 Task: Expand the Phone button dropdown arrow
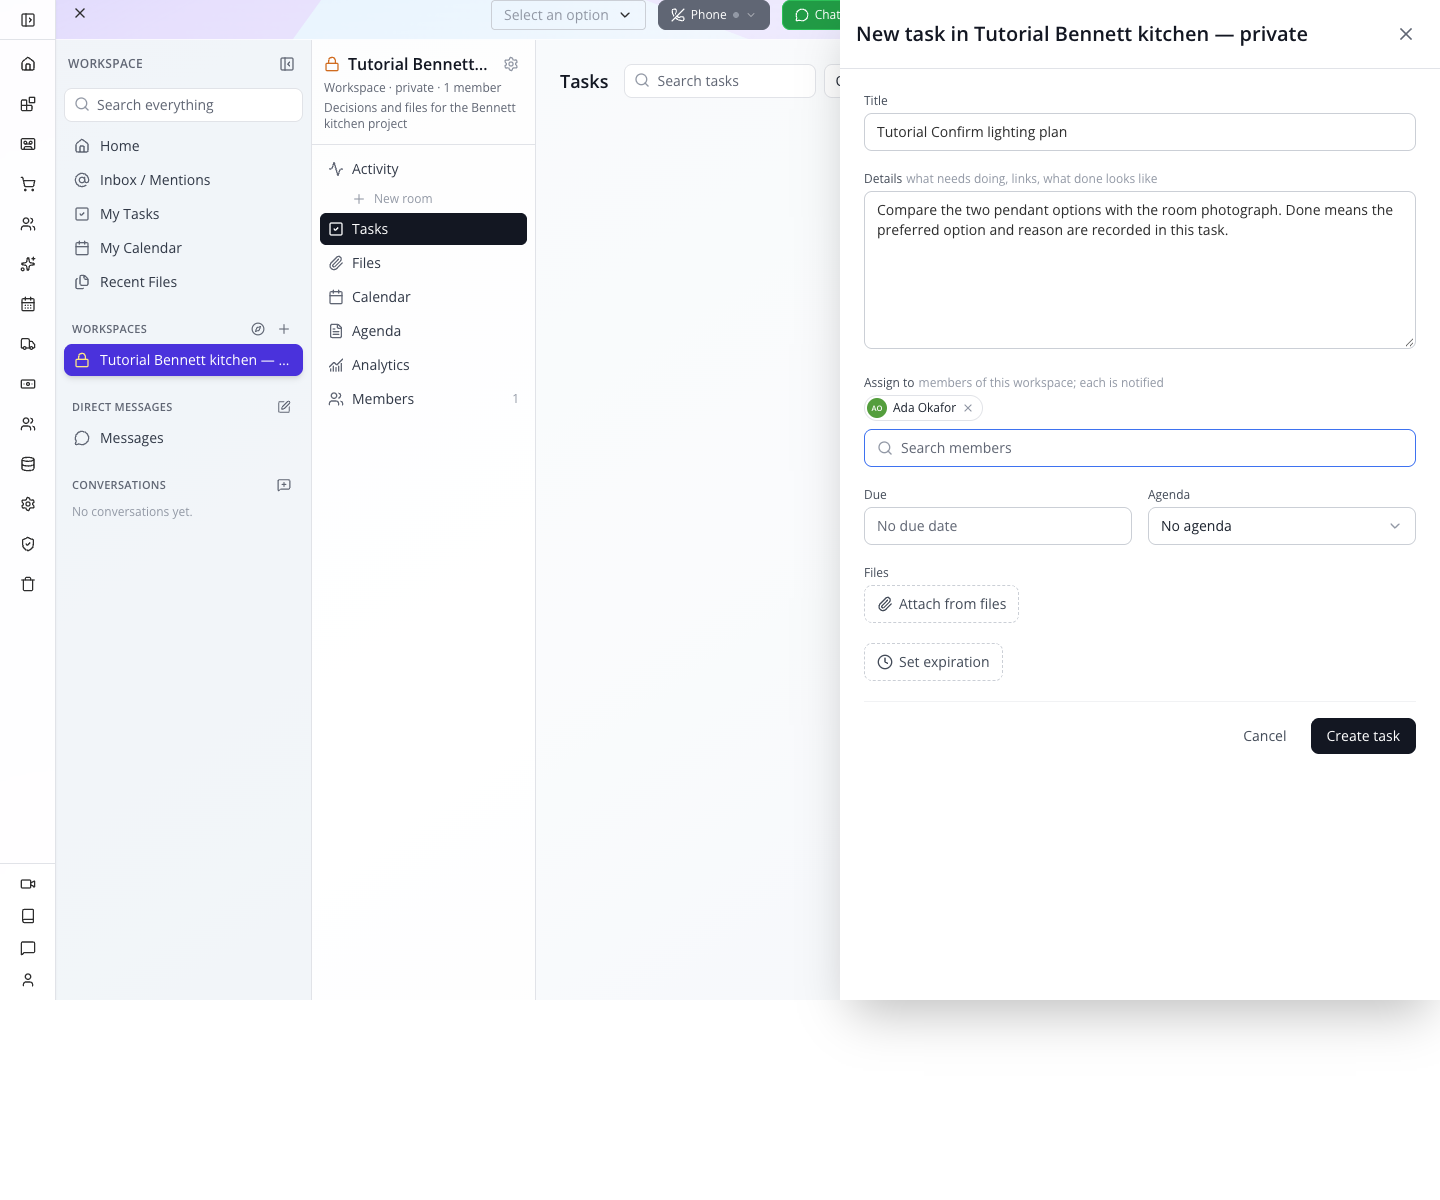point(751,15)
